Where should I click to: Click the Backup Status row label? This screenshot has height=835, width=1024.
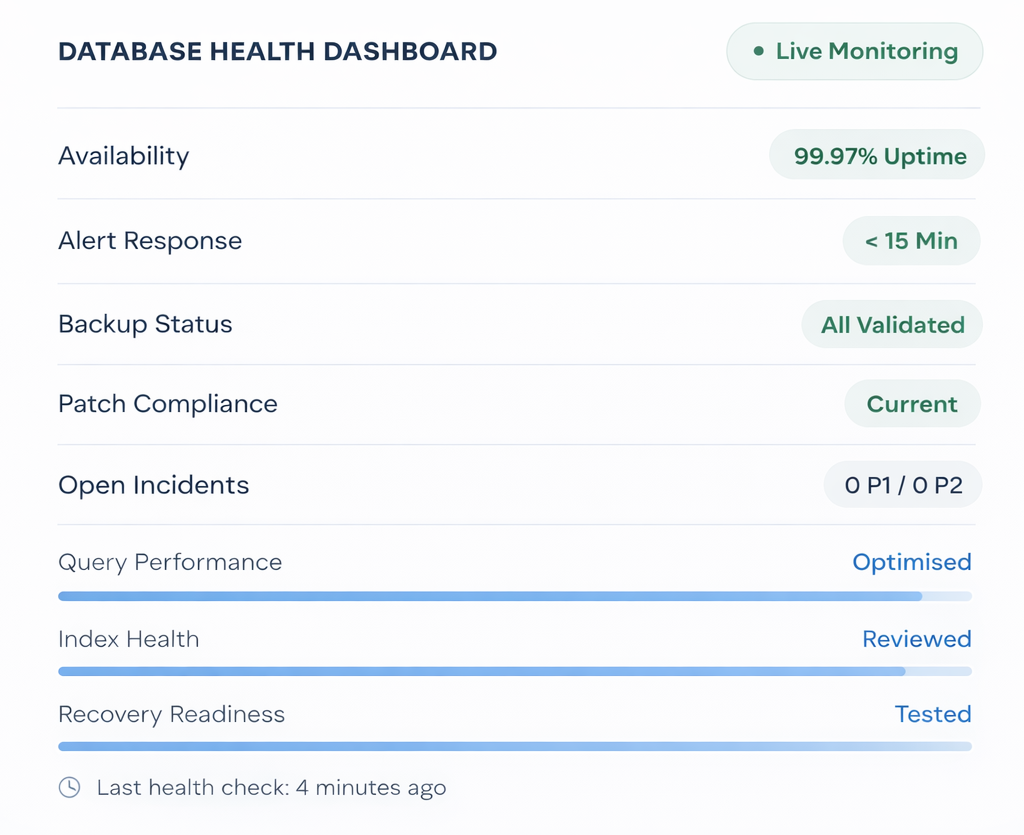click(145, 324)
